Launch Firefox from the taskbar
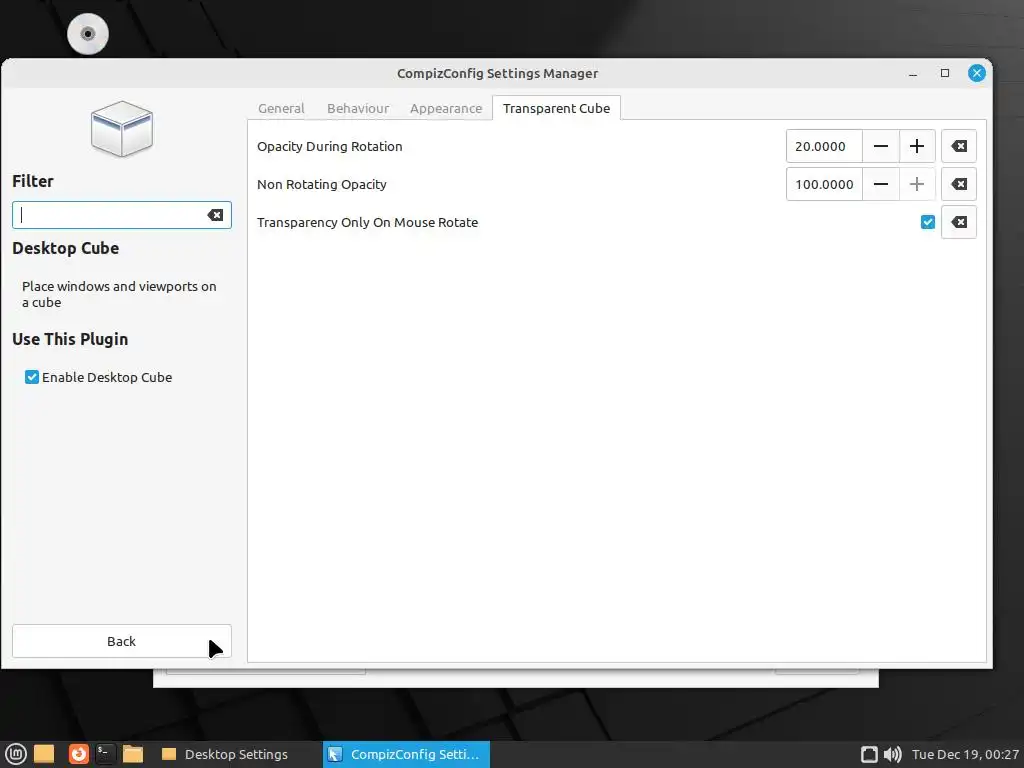Viewport: 1024px width, 768px height. pos(79,754)
